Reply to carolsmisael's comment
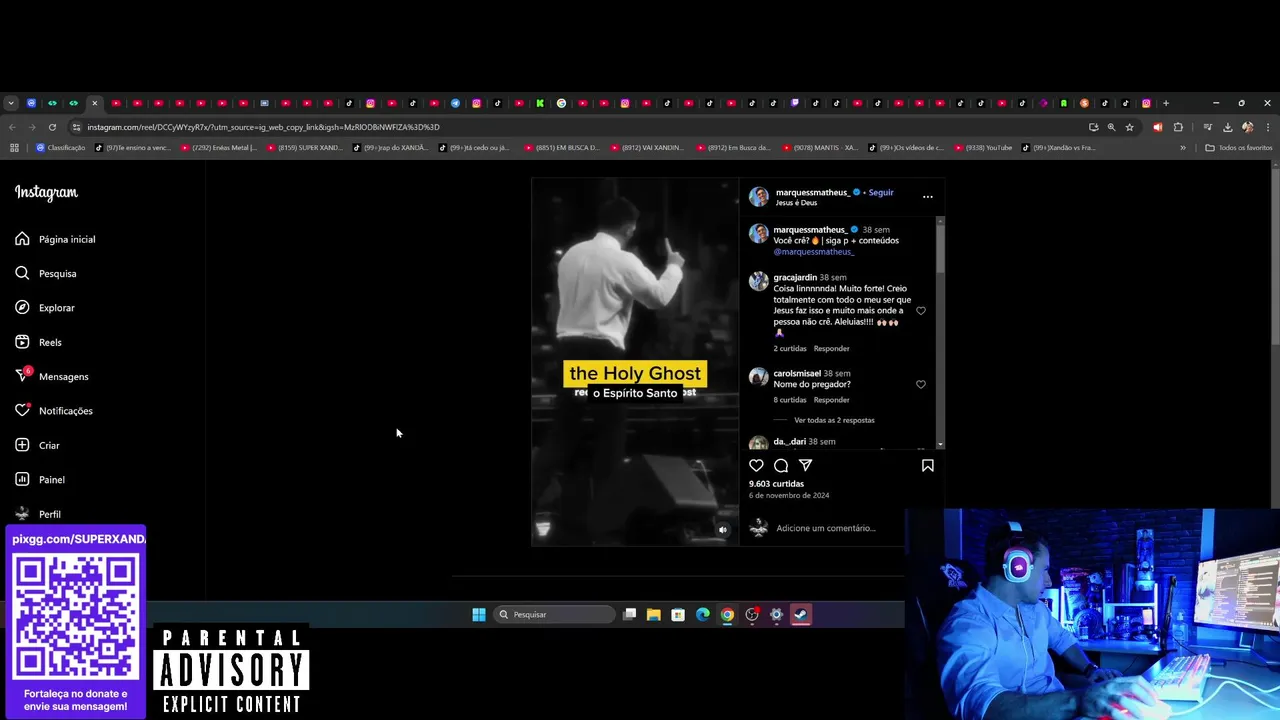 831,400
